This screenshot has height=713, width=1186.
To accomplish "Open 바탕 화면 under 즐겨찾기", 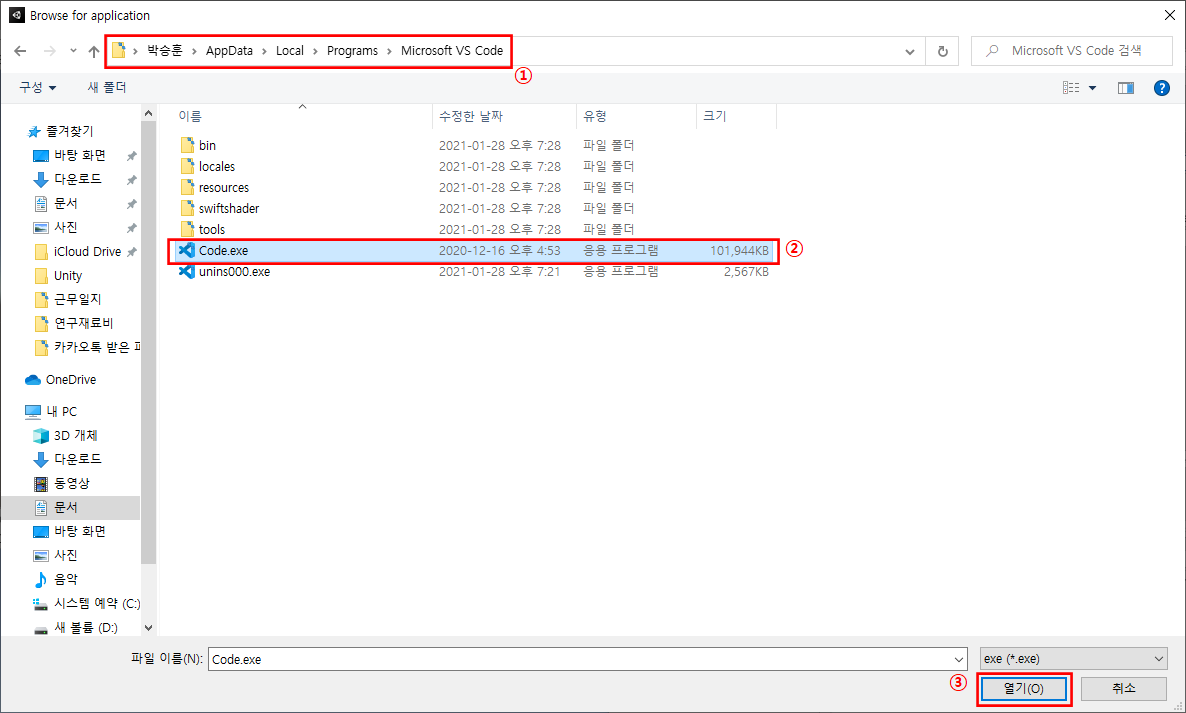I will [x=79, y=156].
